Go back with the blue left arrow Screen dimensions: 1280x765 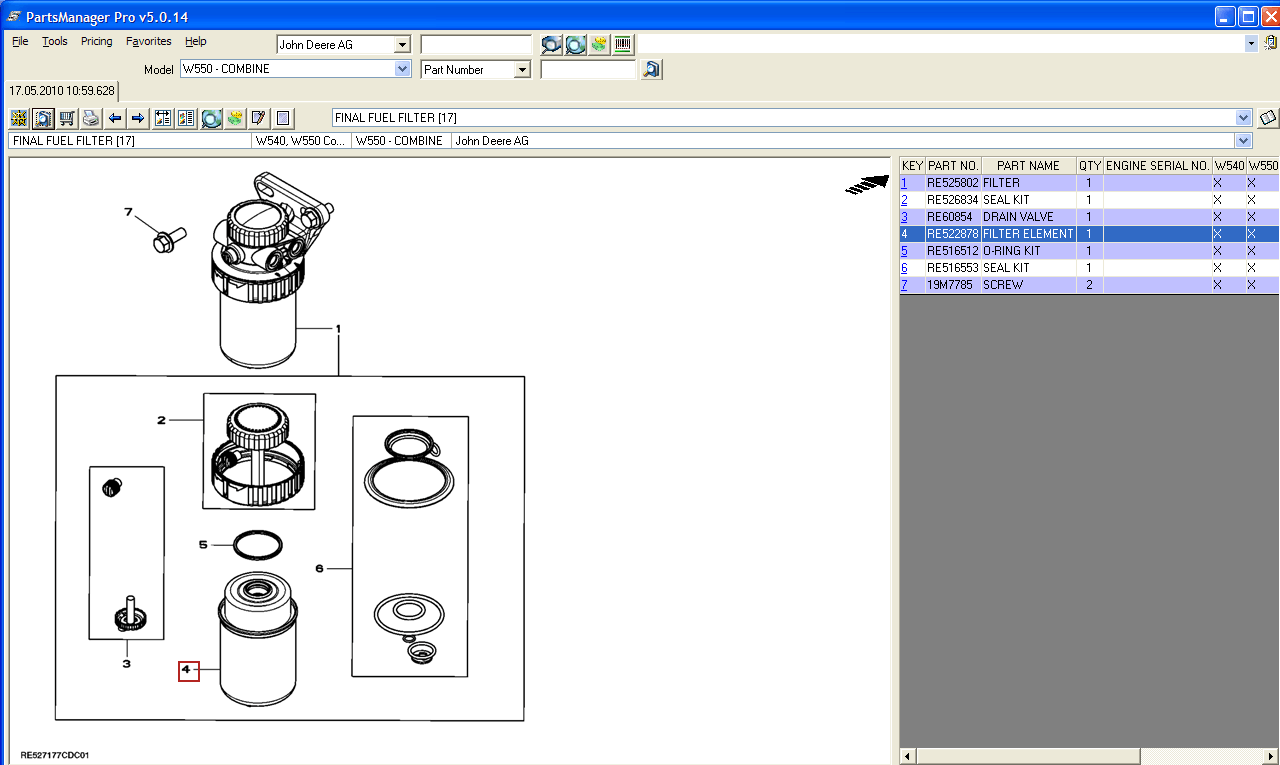click(x=115, y=118)
